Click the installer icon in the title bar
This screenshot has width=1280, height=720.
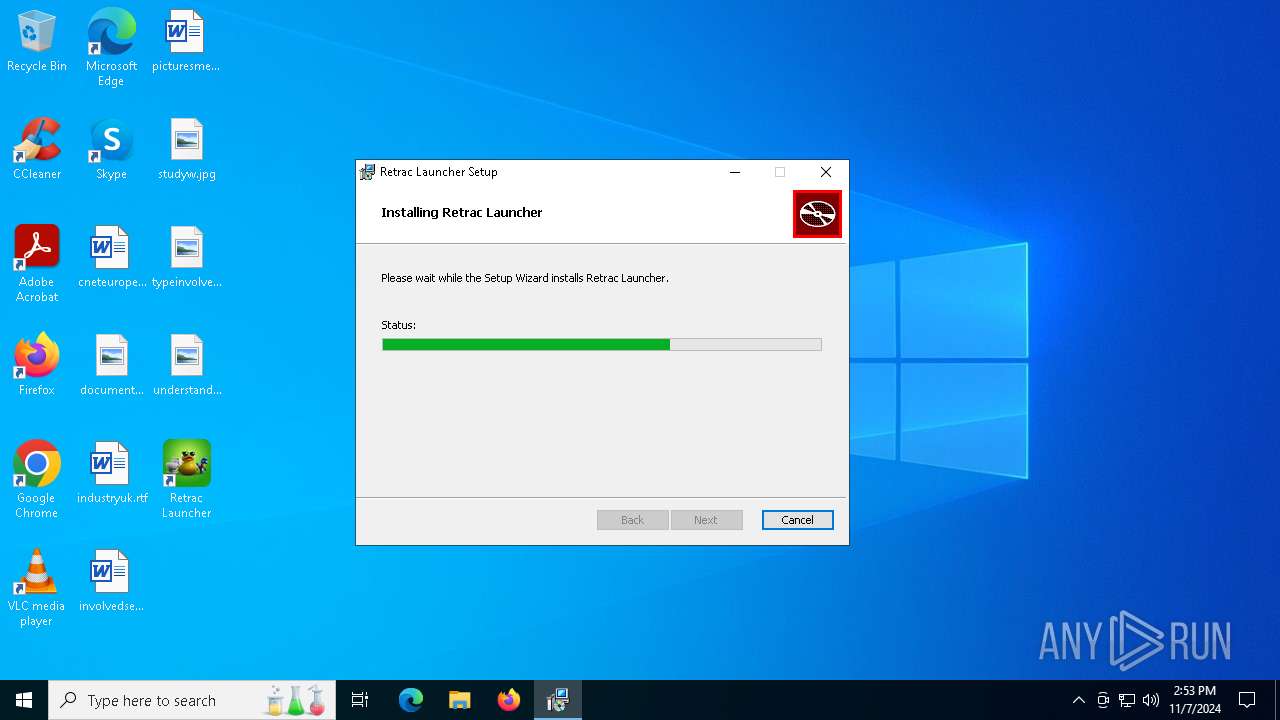(368, 172)
